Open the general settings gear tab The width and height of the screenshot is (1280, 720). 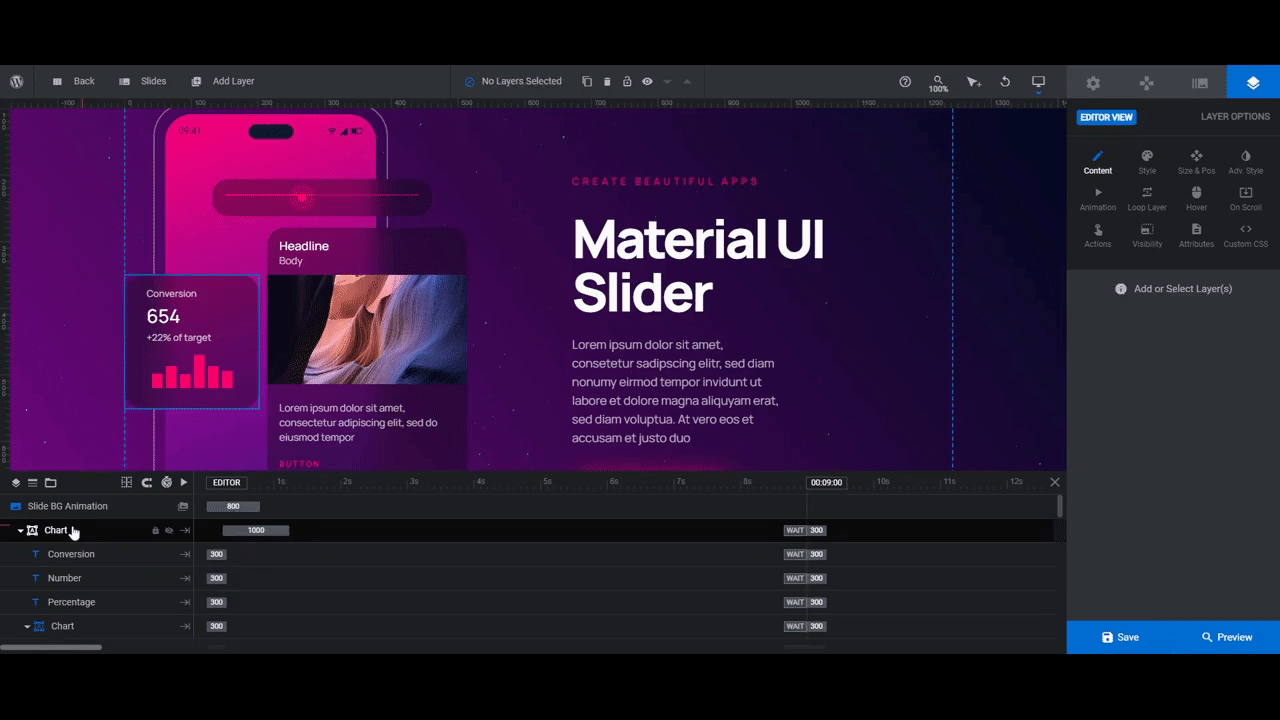(x=1093, y=83)
